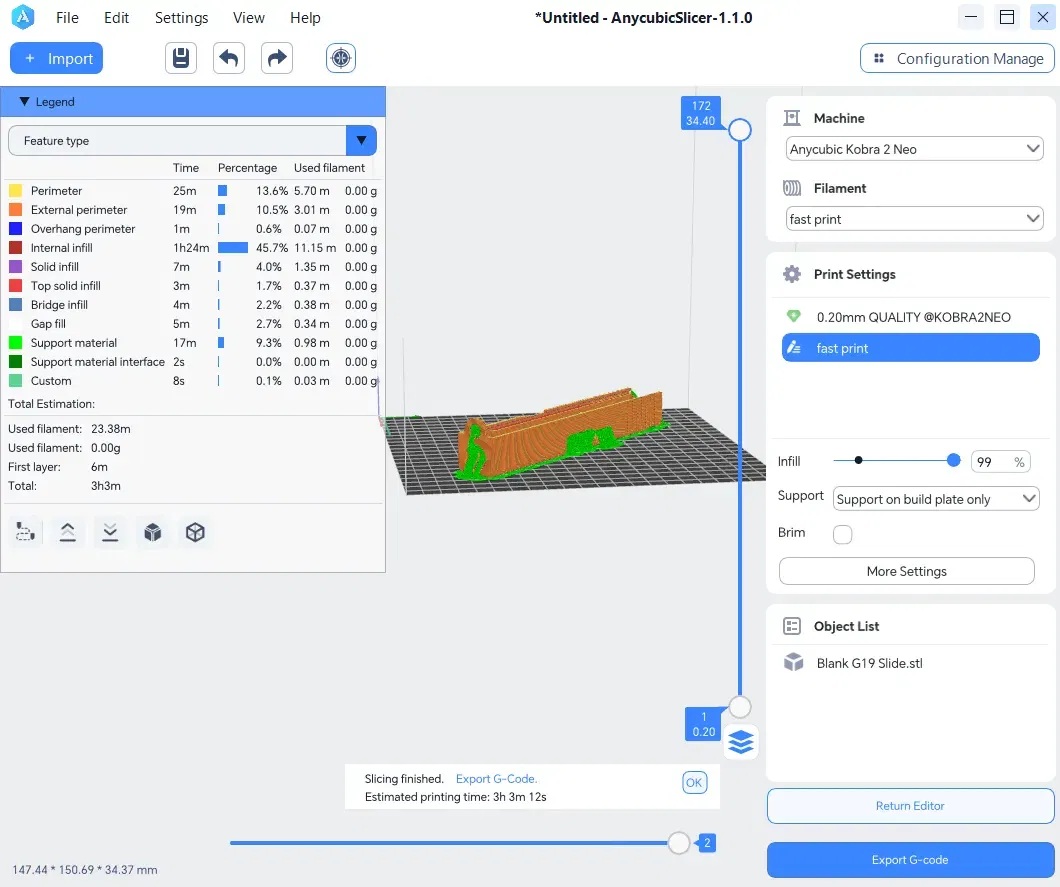The height and width of the screenshot is (887, 1060).
Task: Click the Configuration Manage grid icon
Action: [879, 58]
